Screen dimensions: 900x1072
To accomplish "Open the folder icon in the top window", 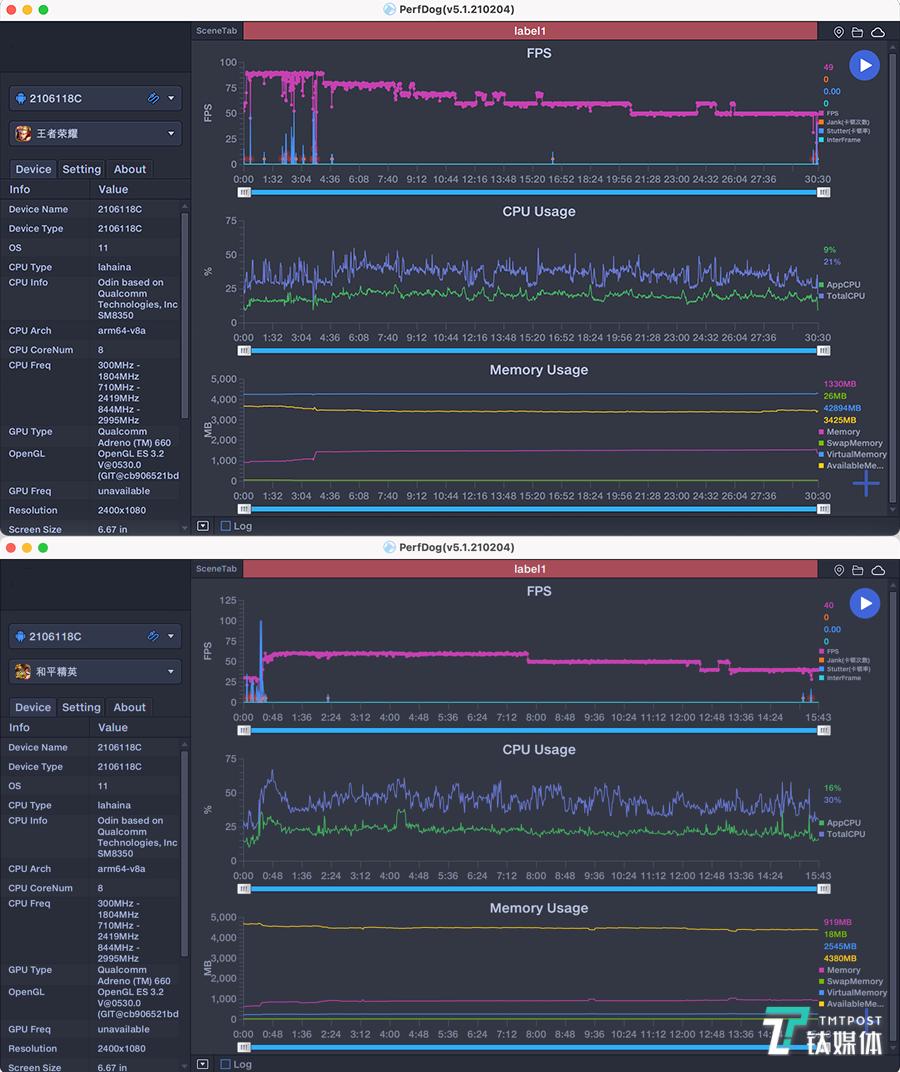I will [x=858, y=32].
